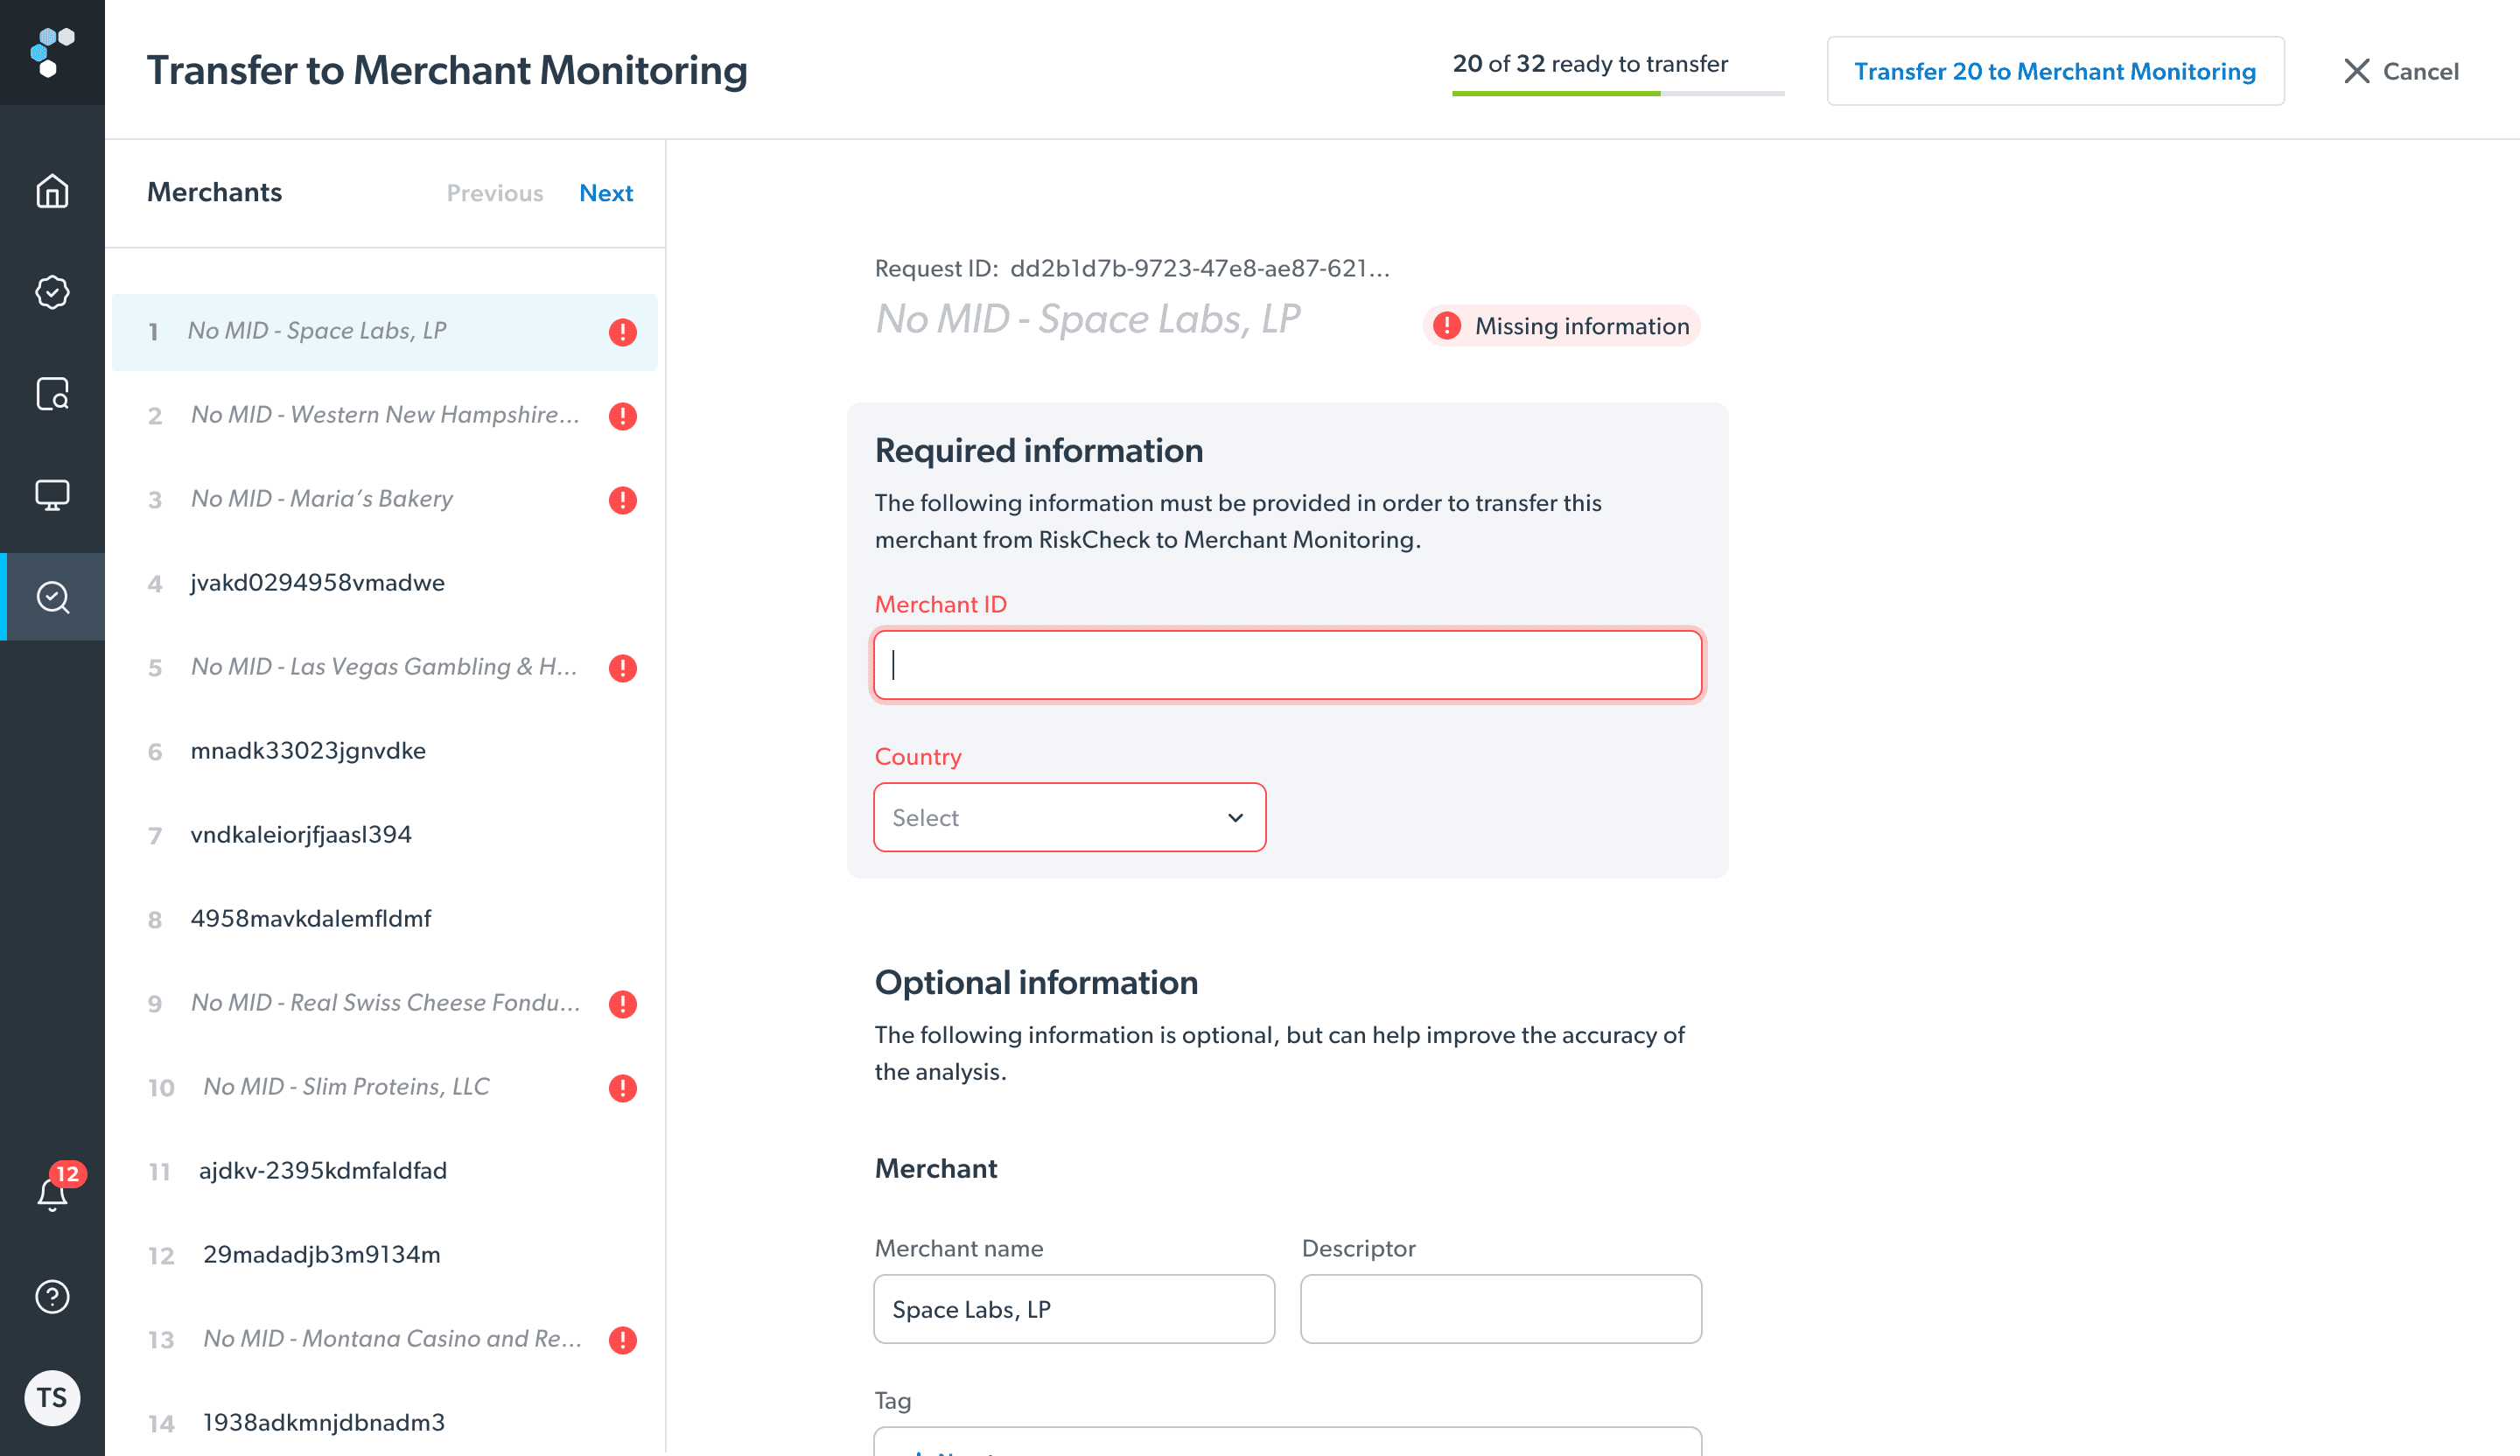Click the Country dropdown chevron arrow
2520x1456 pixels.
(x=1235, y=817)
